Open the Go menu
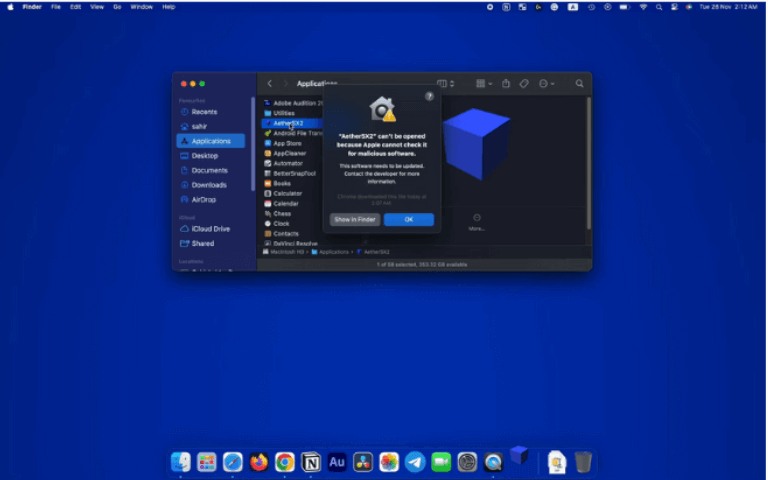The height and width of the screenshot is (480, 768). pyautogui.click(x=117, y=7)
